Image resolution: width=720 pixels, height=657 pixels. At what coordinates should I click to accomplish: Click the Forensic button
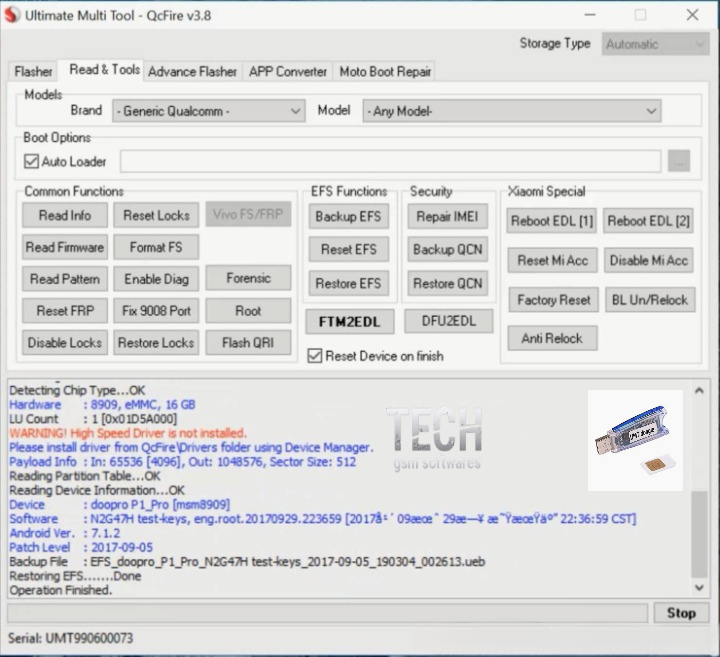tap(248, 278)
